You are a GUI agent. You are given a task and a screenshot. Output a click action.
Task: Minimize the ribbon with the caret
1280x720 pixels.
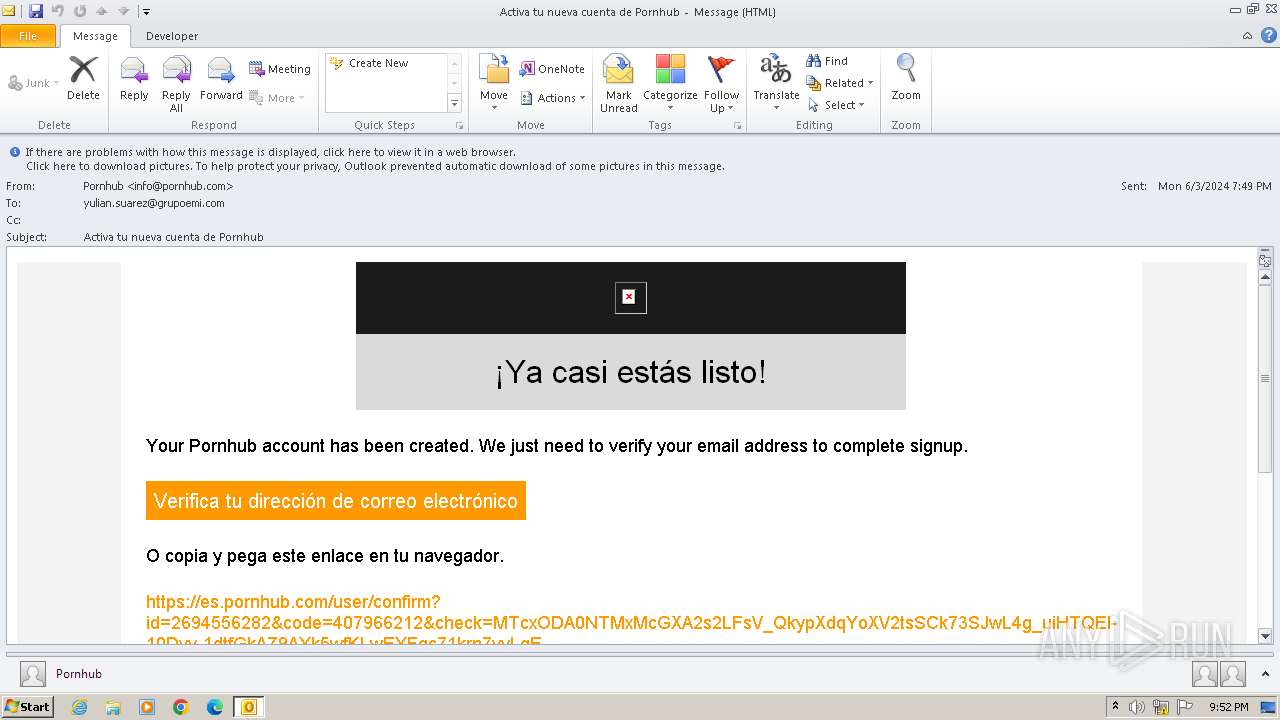click(1247, 36)
